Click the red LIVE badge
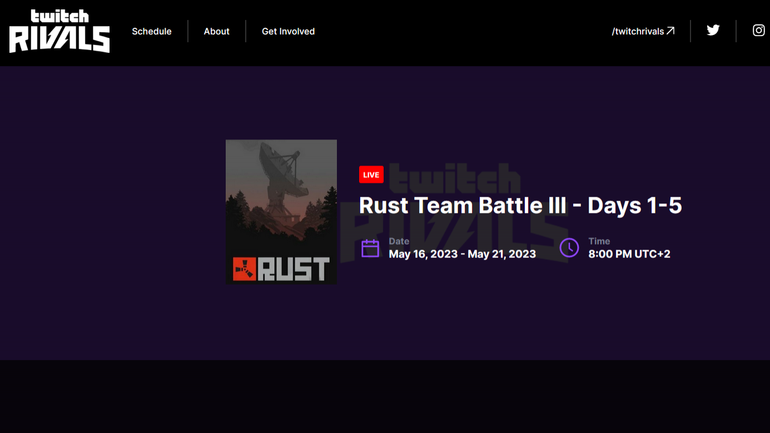The image size is (770, 433). coord(371,175)
